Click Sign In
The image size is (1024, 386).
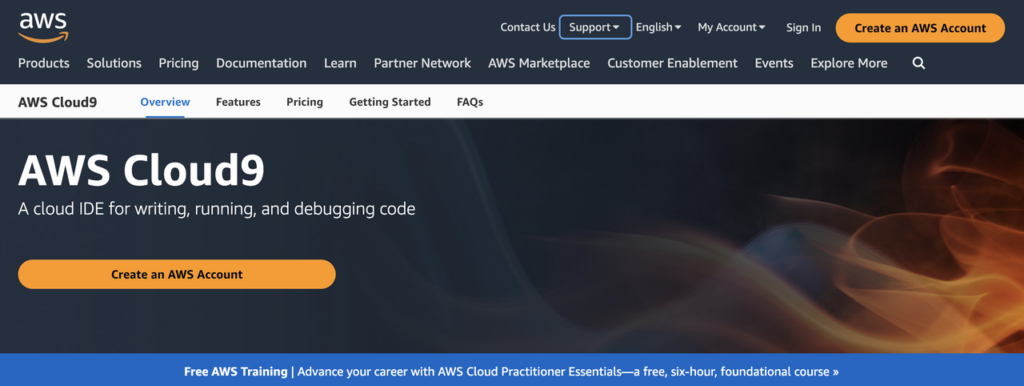coord(803,27)
